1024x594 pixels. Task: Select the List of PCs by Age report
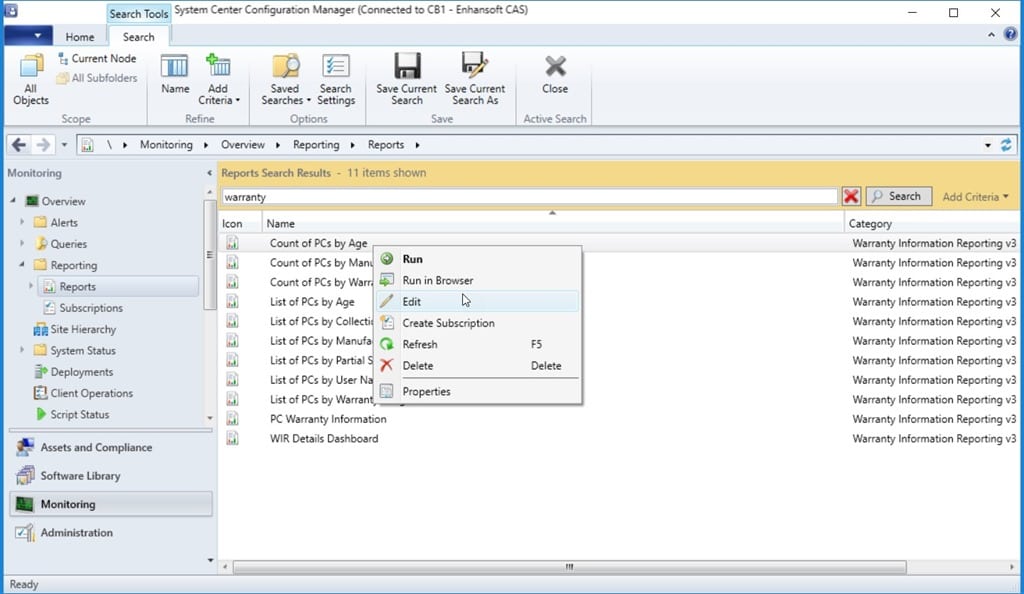pyautogui.click(x=312, y=302)
